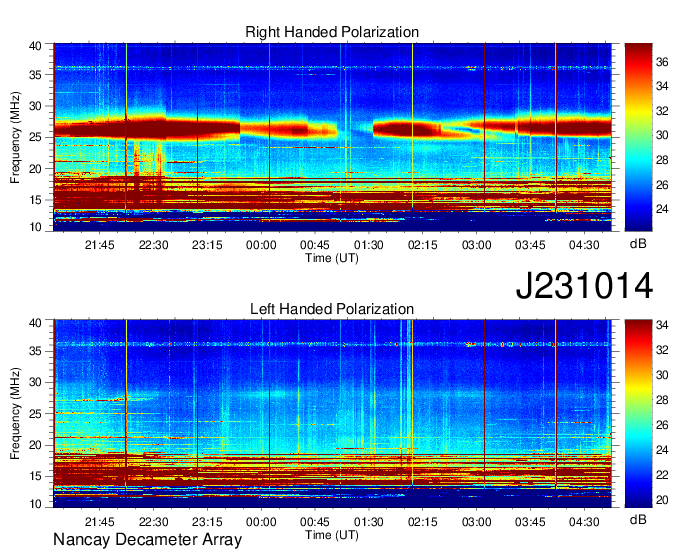Click the 00:45 time tick under right-handed plot
The image size is (680, 552).
315,245
